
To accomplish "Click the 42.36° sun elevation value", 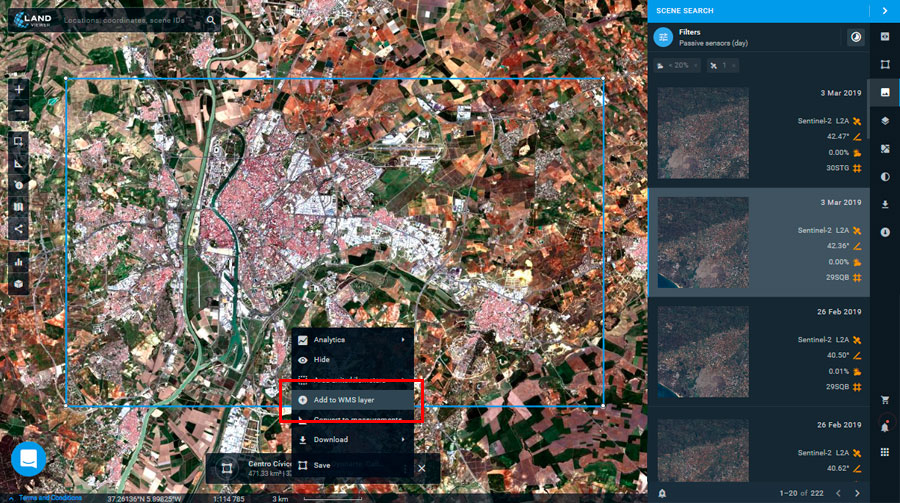I will pyautogui.click(x=837, y=246).
